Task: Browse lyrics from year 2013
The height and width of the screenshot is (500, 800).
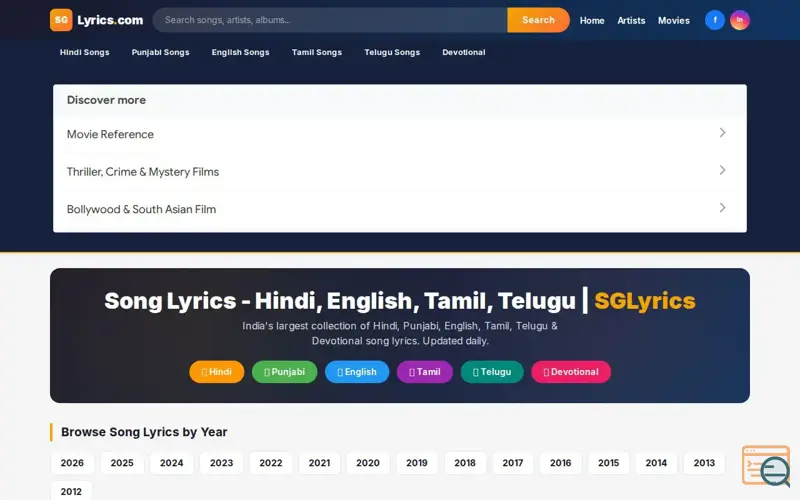Action: click(x=704, y=463)
